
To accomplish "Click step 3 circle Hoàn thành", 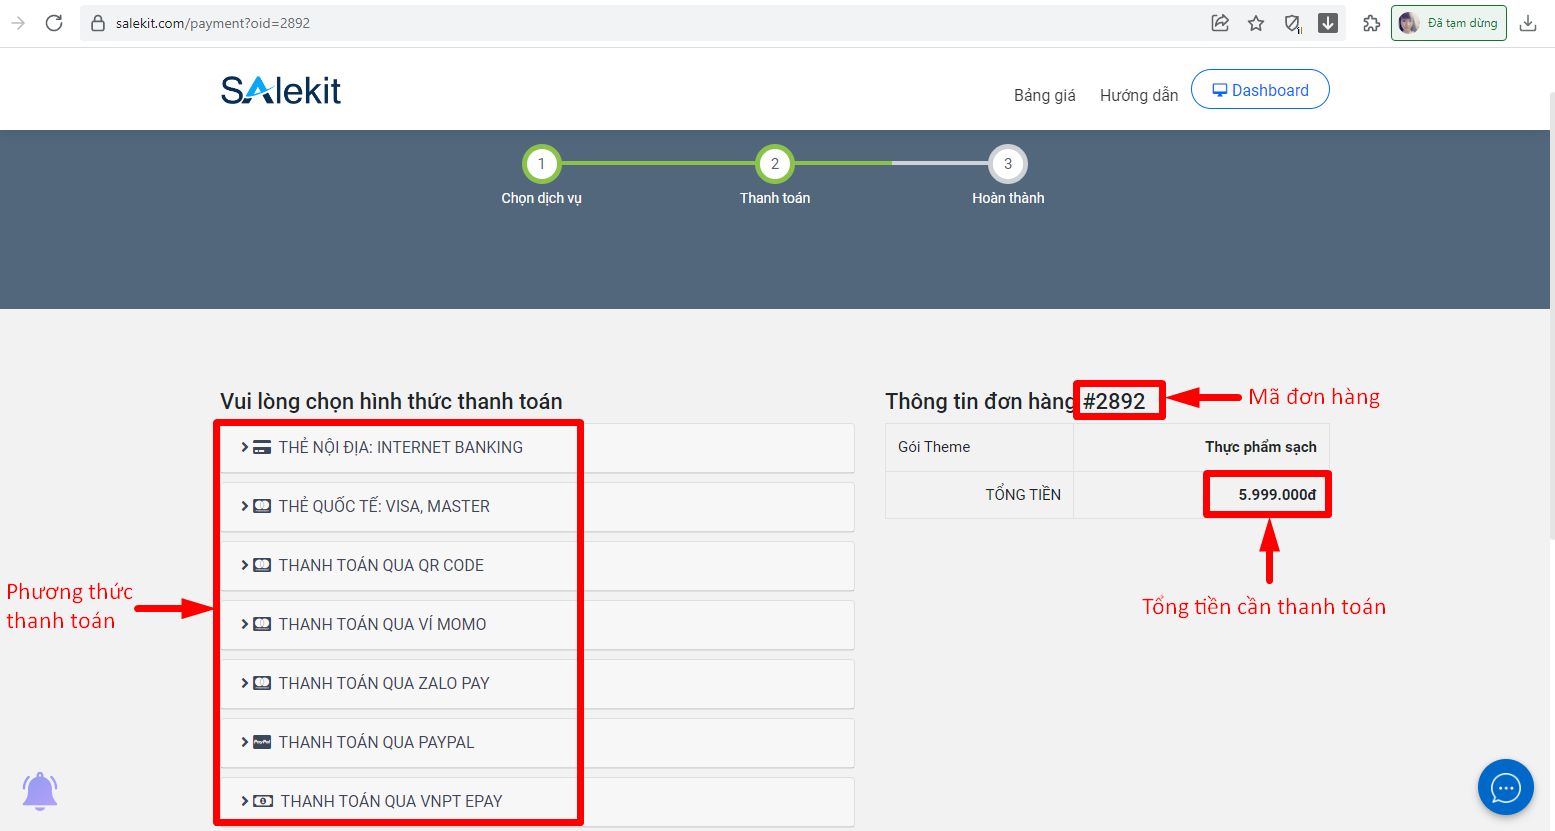I will 1008,164.
